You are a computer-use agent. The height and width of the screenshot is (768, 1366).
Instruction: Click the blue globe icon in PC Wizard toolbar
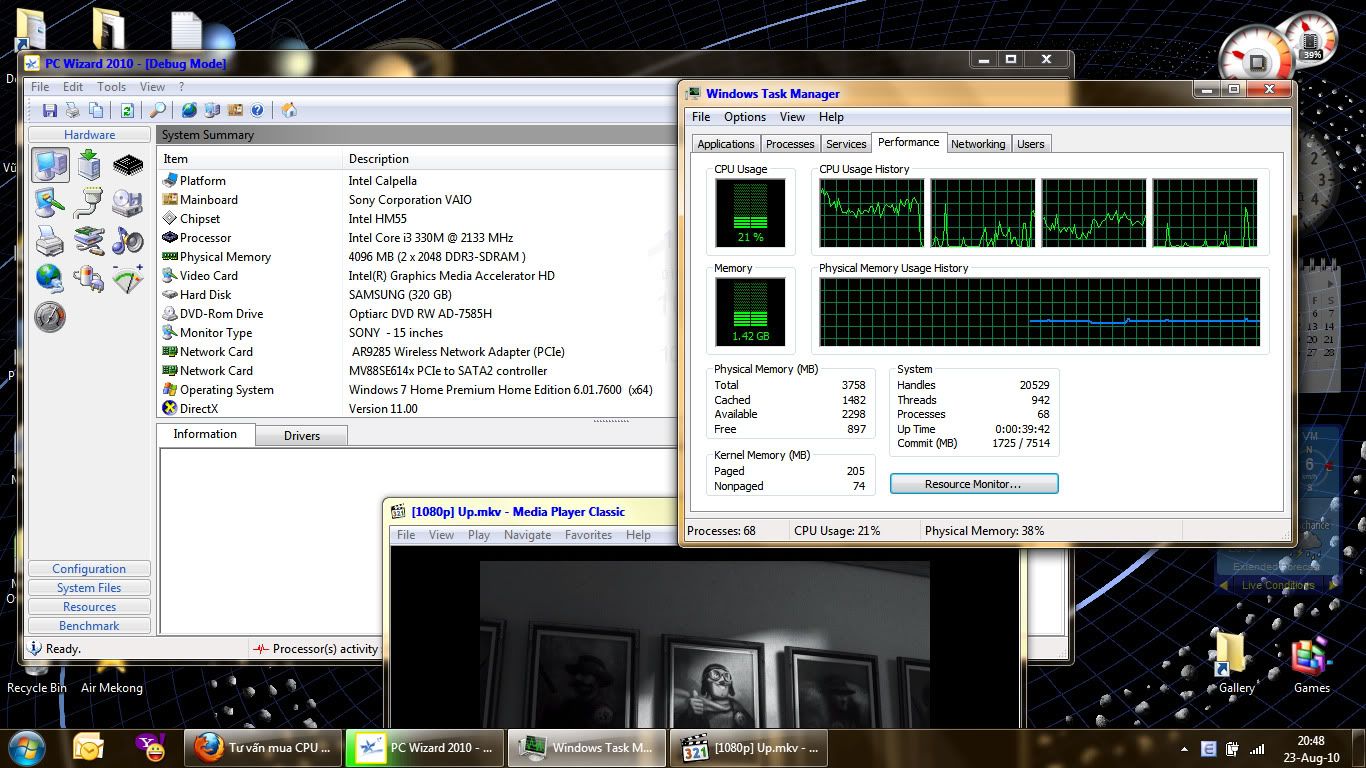[189, 110]
